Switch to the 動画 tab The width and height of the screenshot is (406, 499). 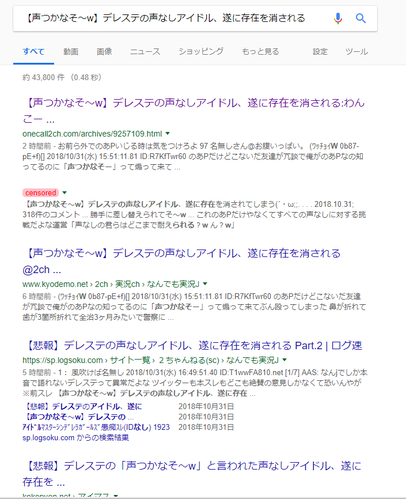[x=71, y=52]
